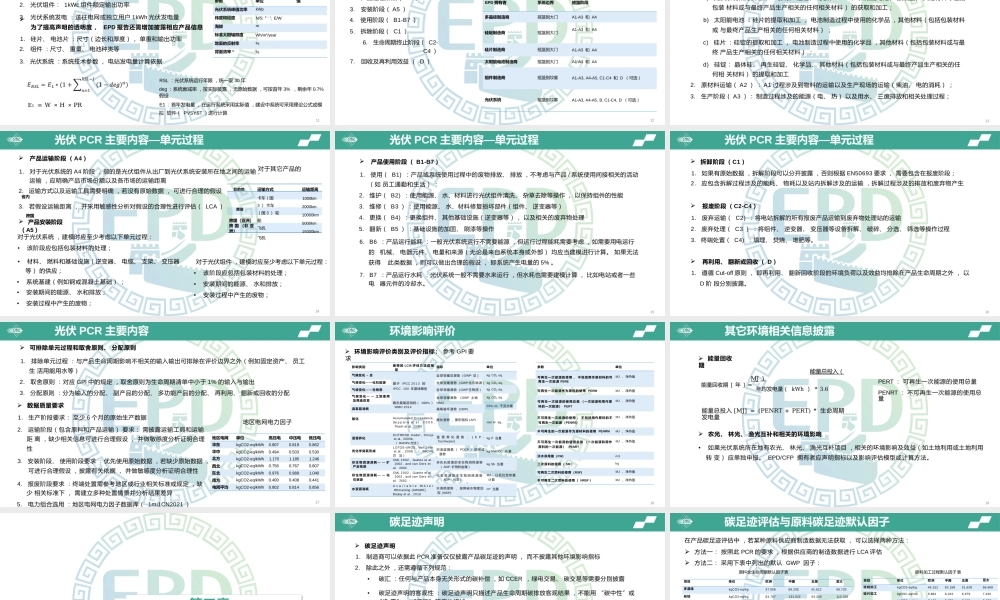The image size is (1000, 600).
Task: Click the white parallelogram logo in 环境影响评价 header
Action: [644, 331]
